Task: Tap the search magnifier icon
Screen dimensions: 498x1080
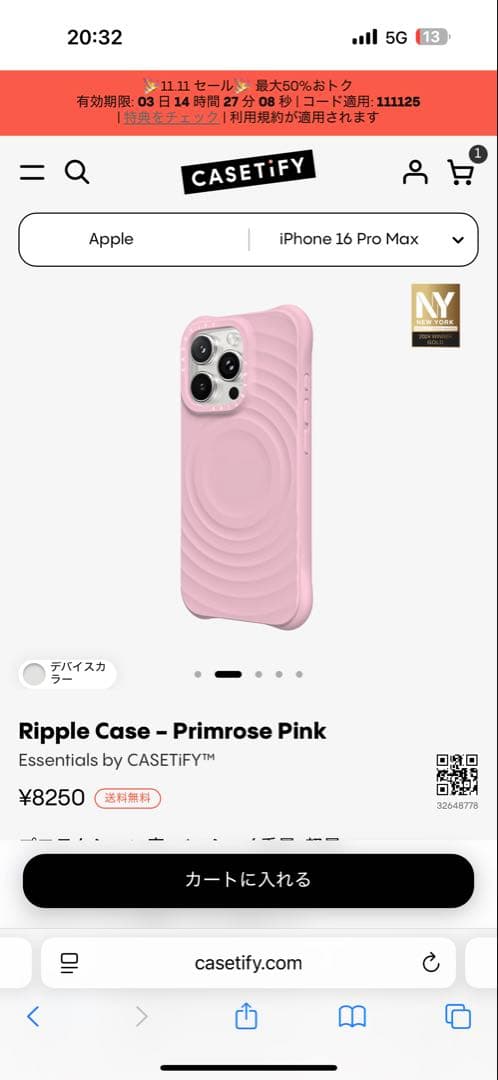Action: [x=77, y=172]
